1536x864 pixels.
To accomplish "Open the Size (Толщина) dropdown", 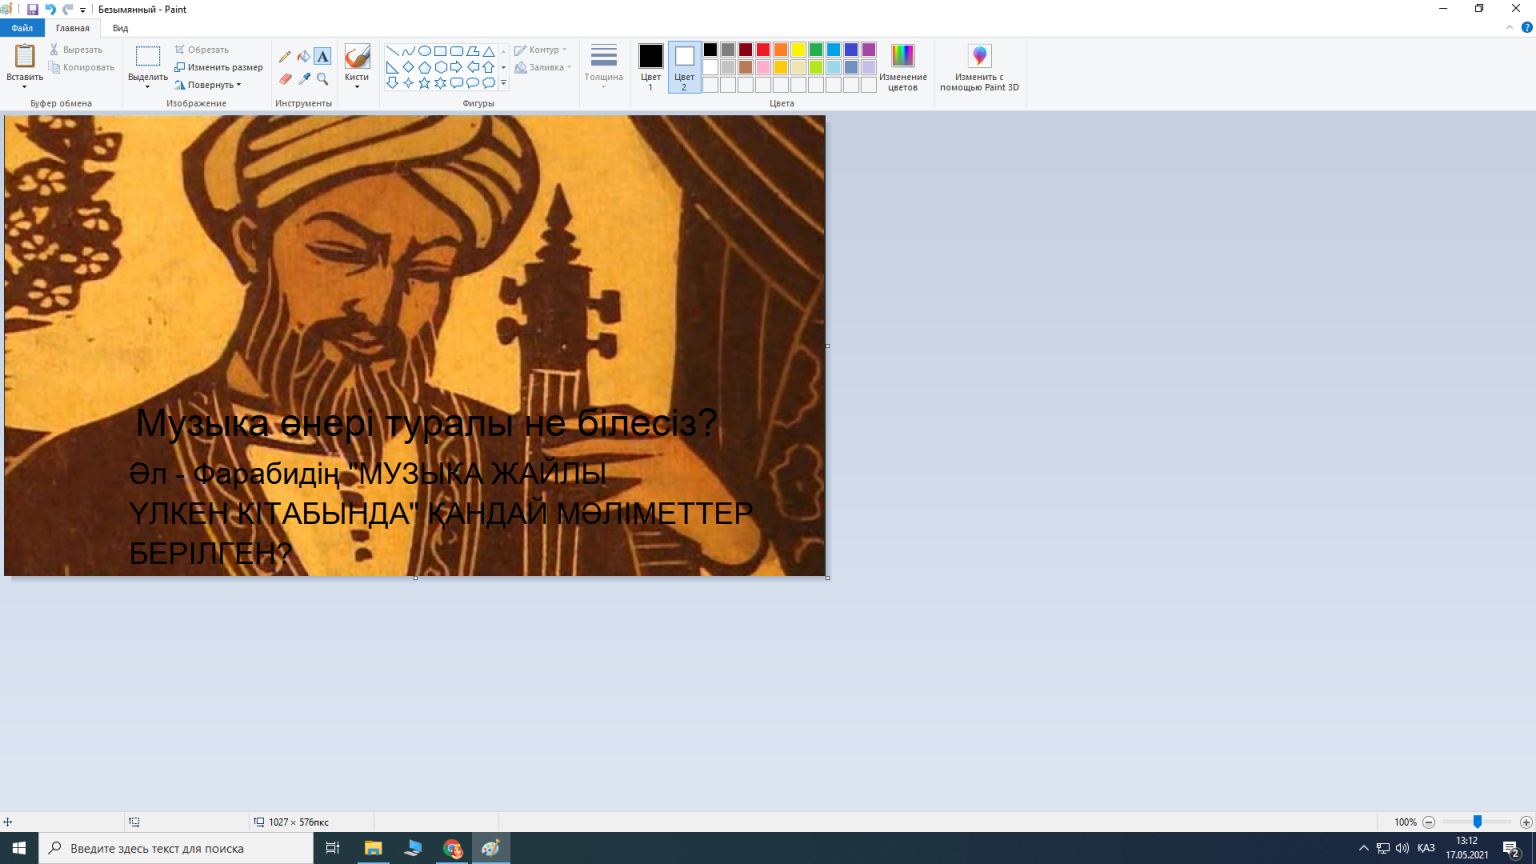I will (x=603, y=68).
